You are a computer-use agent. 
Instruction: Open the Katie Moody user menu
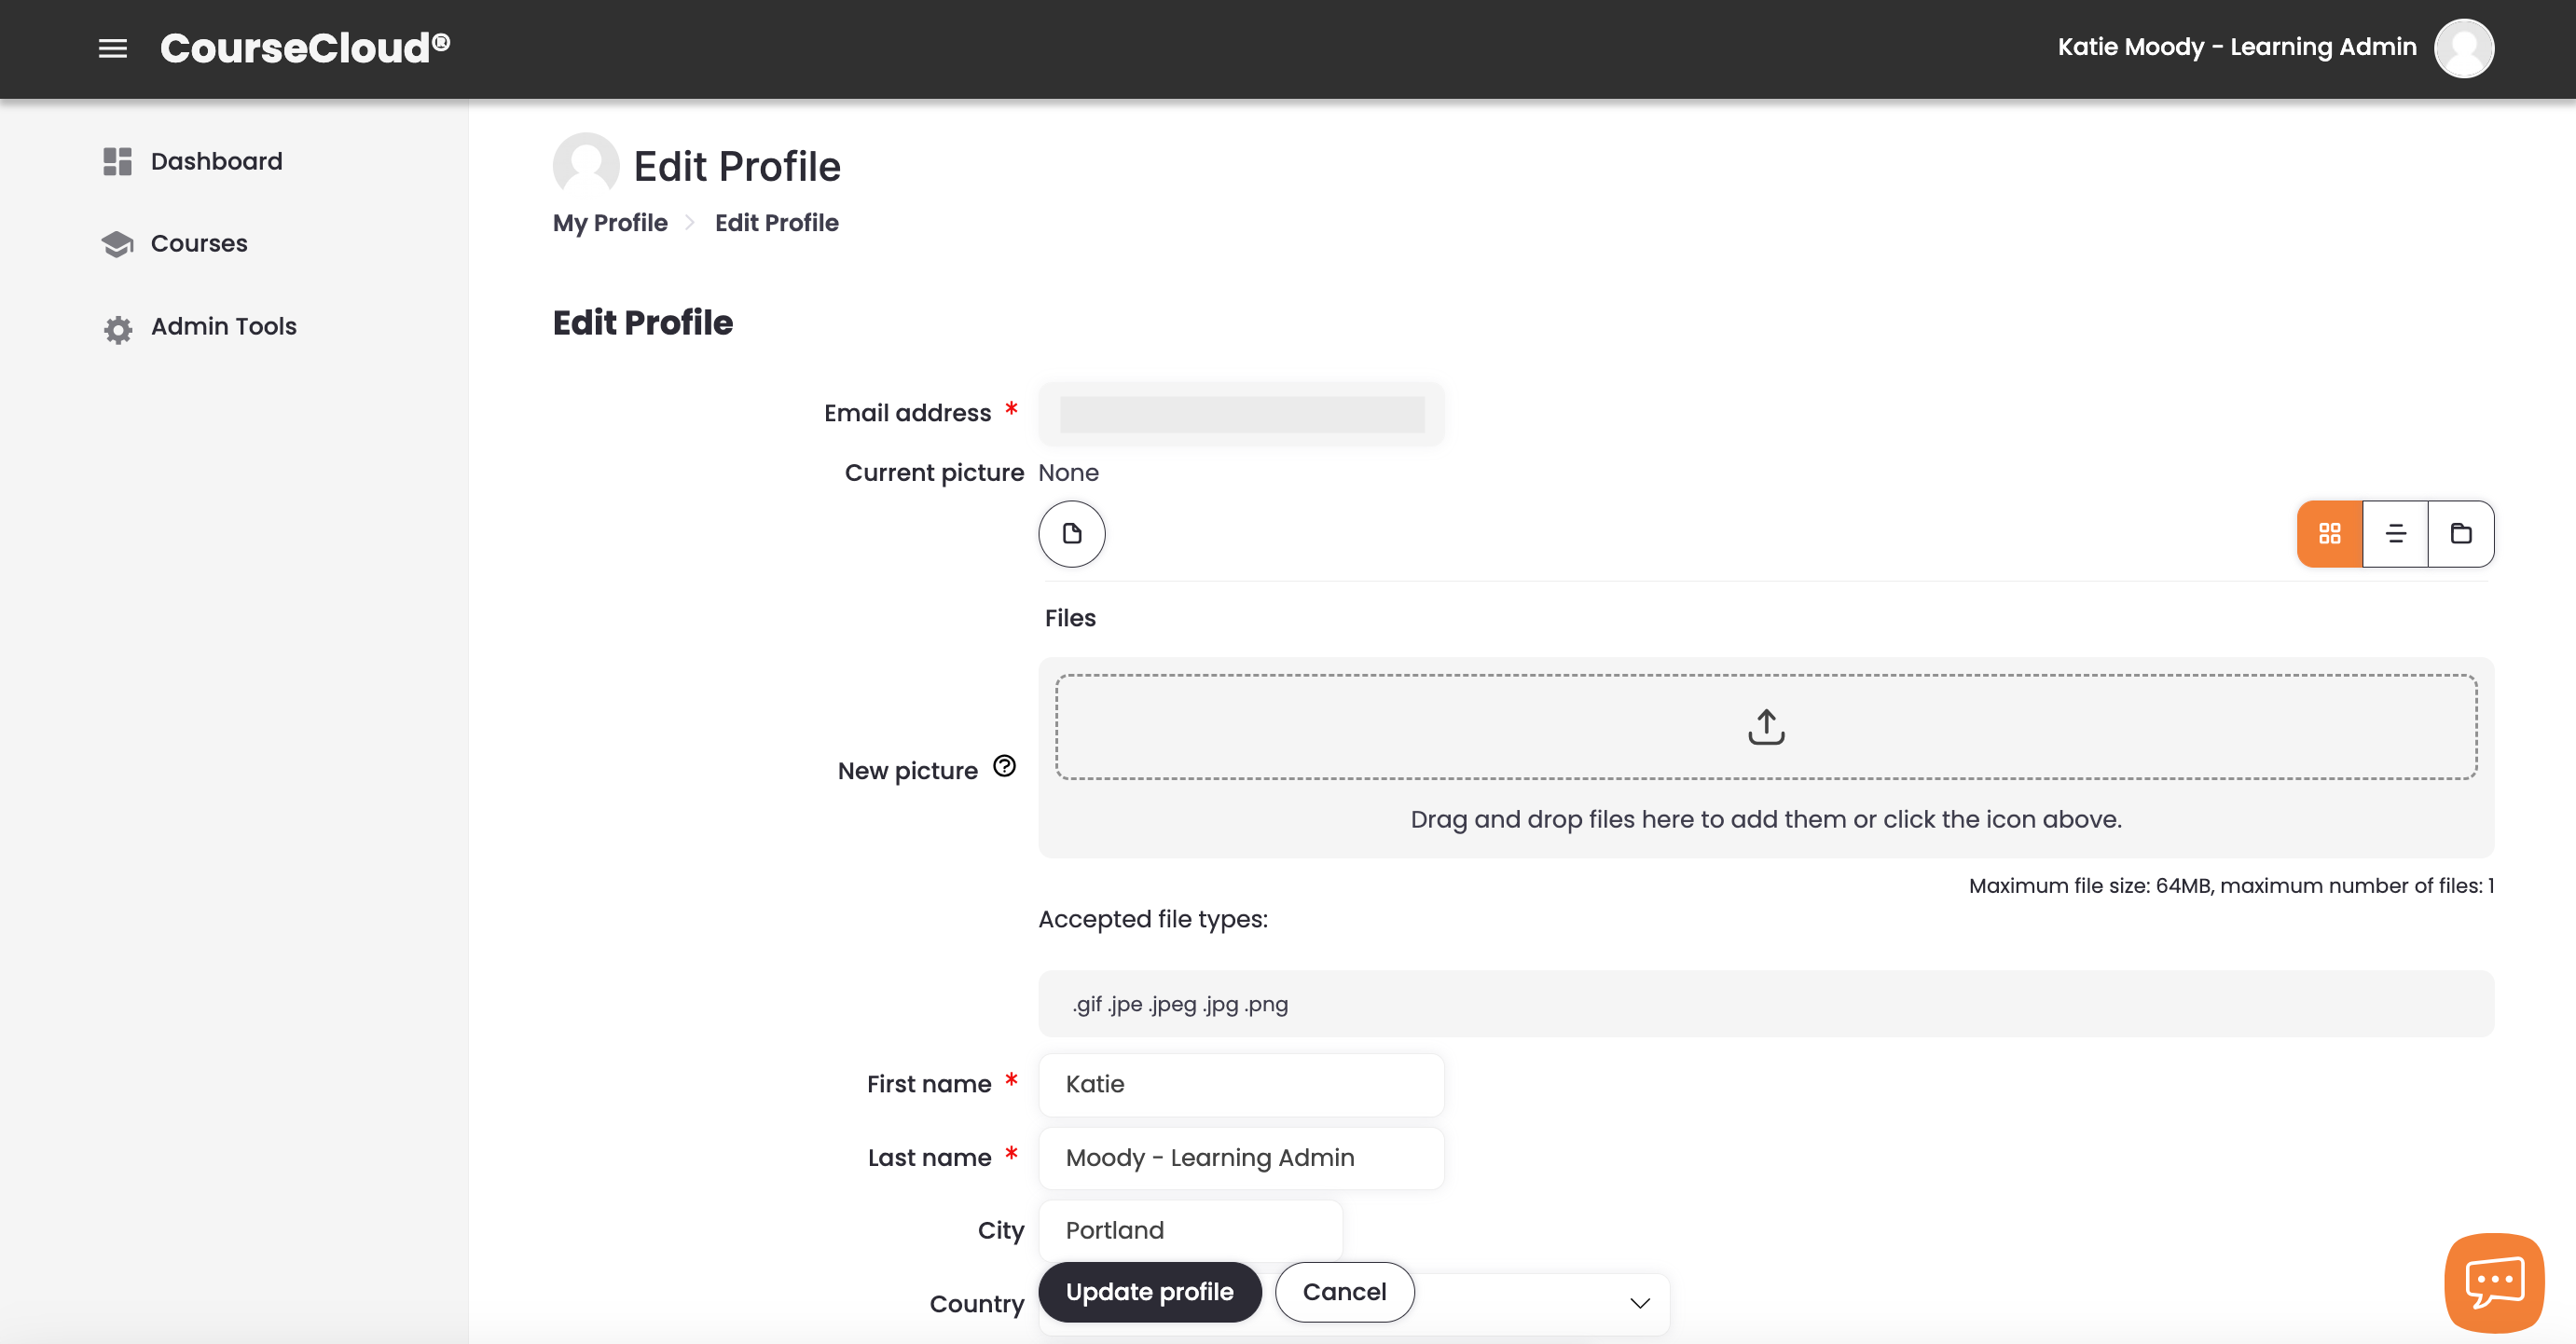[2237, 47]
